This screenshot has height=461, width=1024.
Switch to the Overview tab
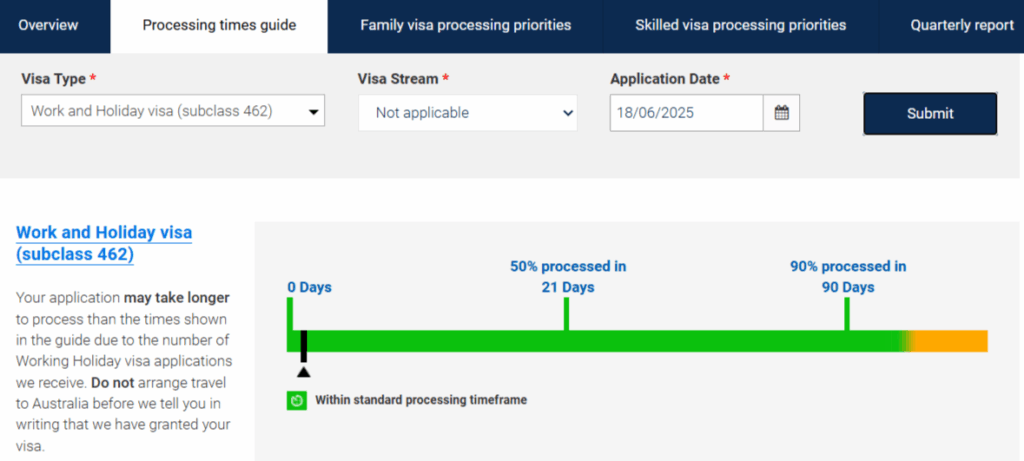click(x=48, y=25)
